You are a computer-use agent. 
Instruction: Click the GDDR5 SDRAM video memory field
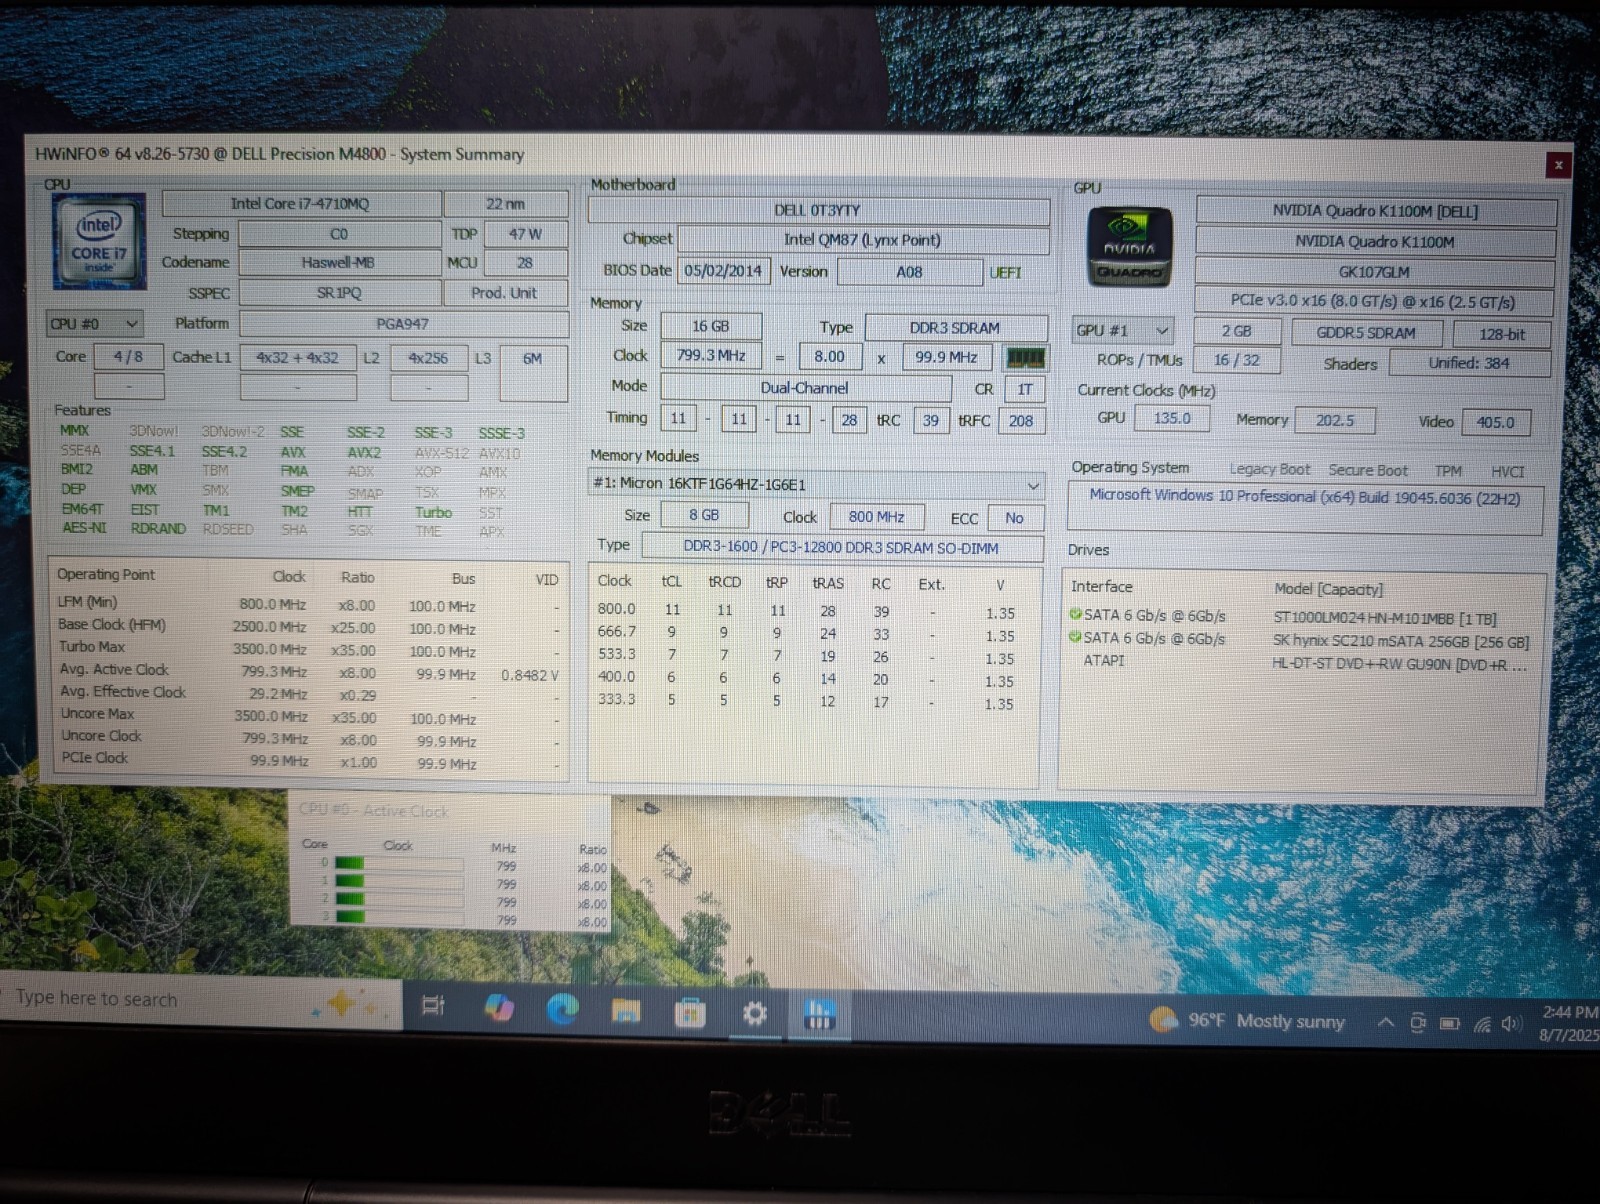click(x=1366, y=333)
